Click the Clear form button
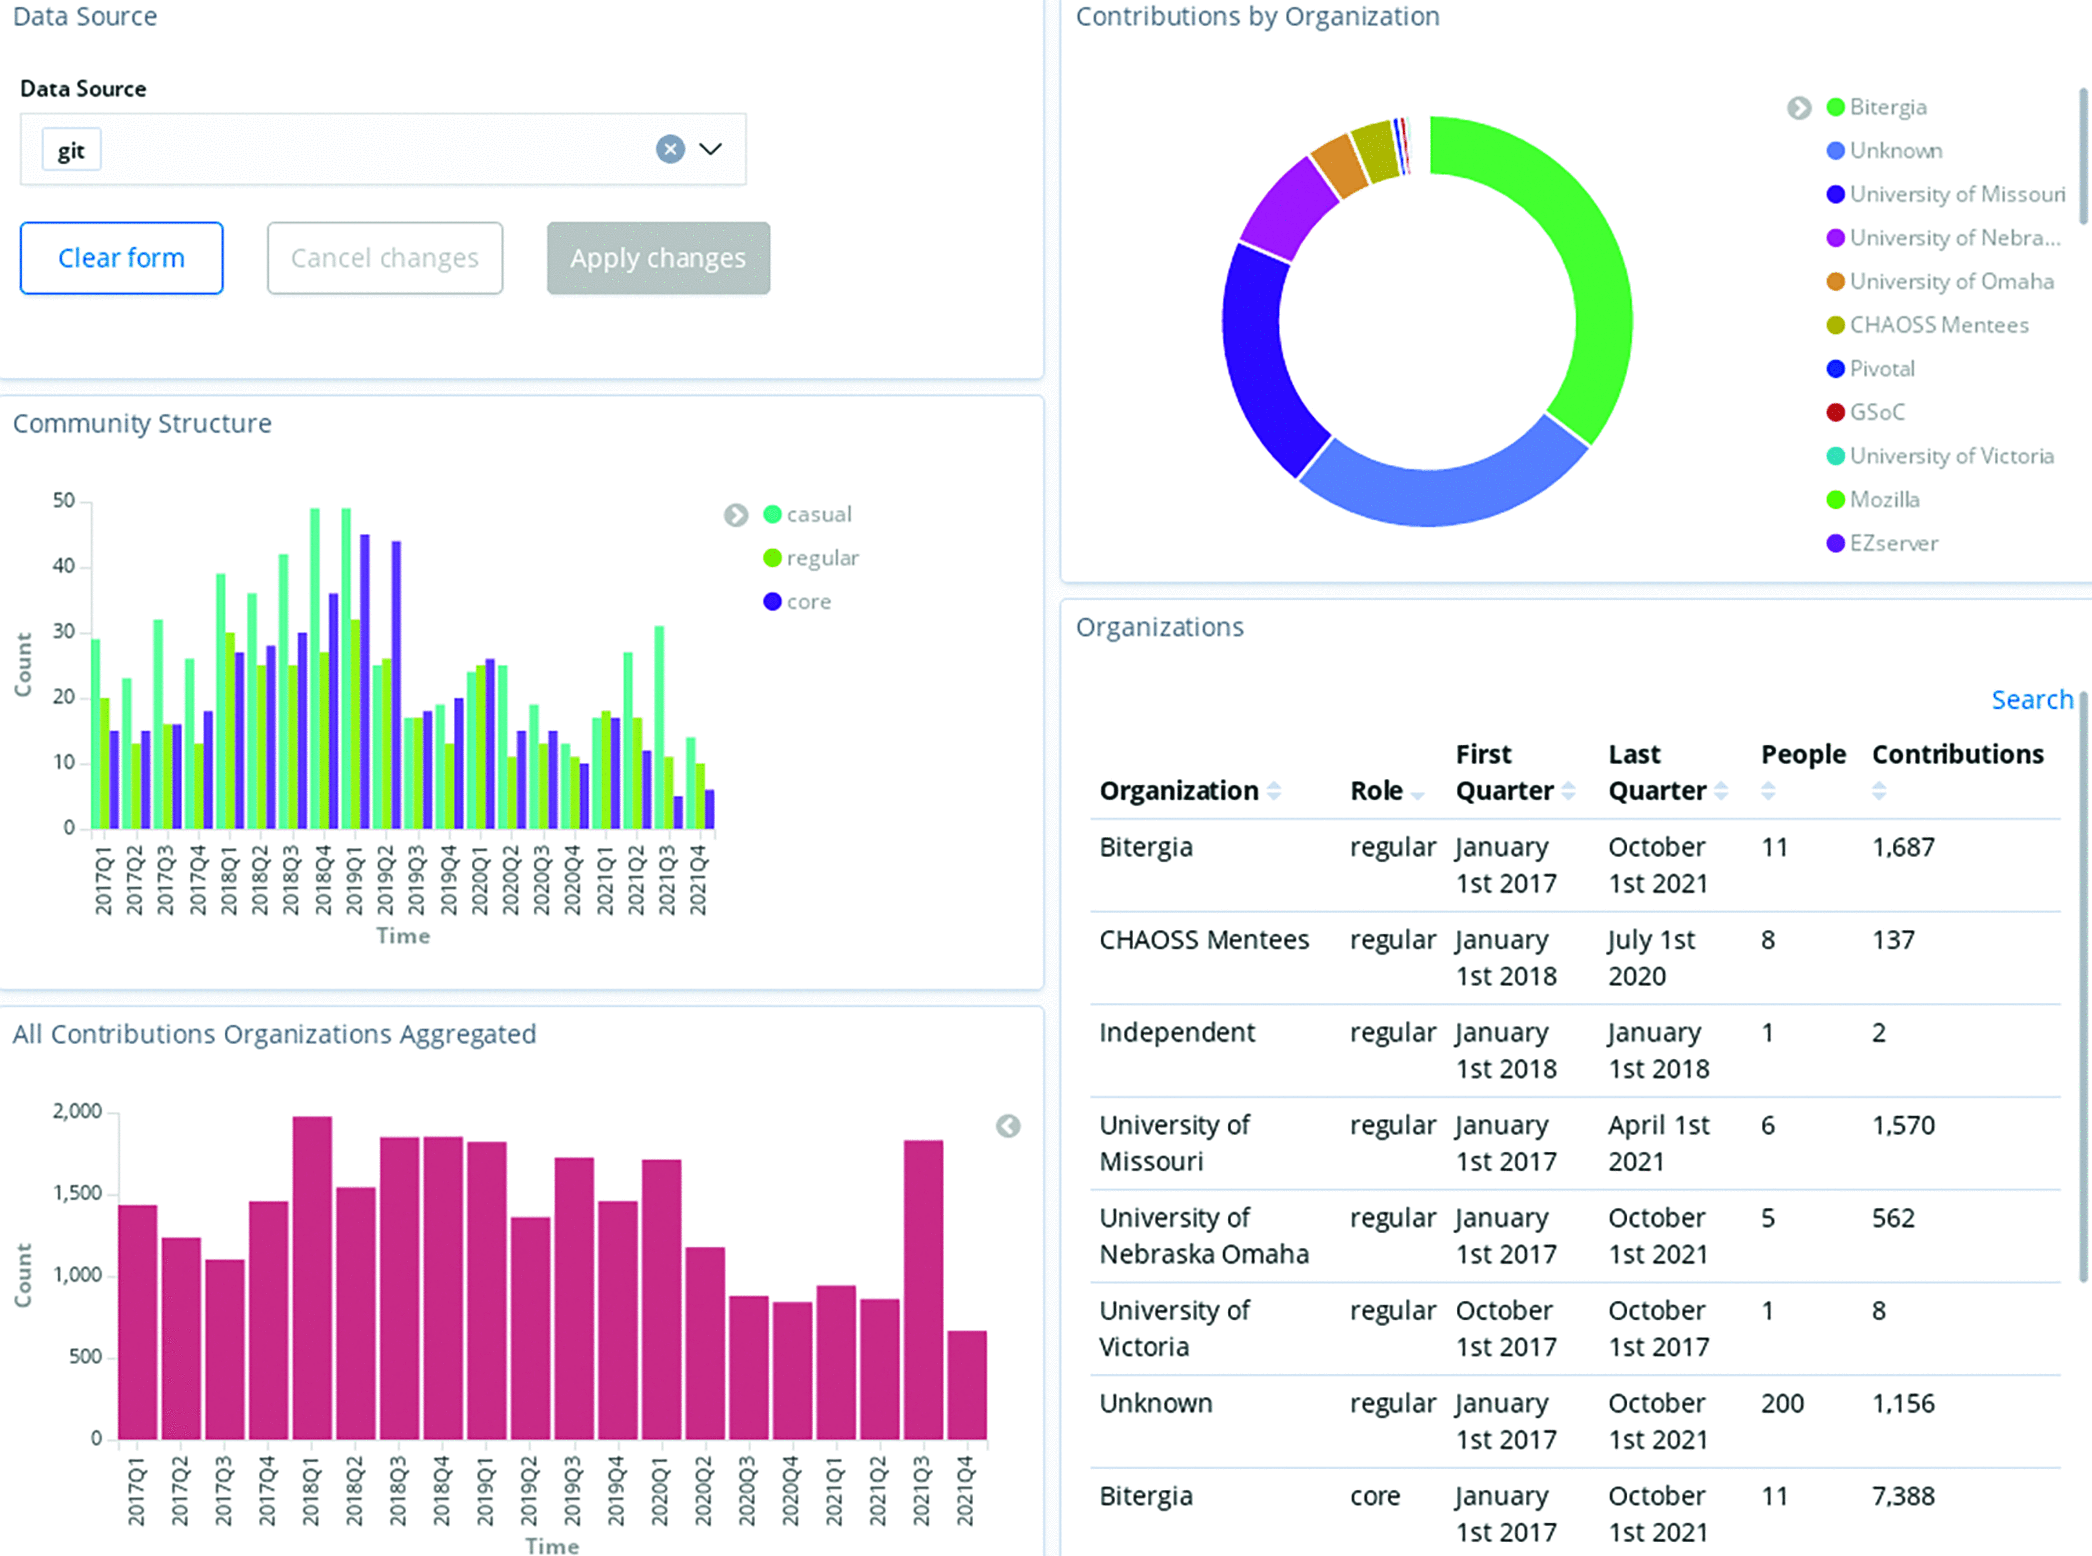Viewport: 2092px width, 1556px height. tap(121, 258)
